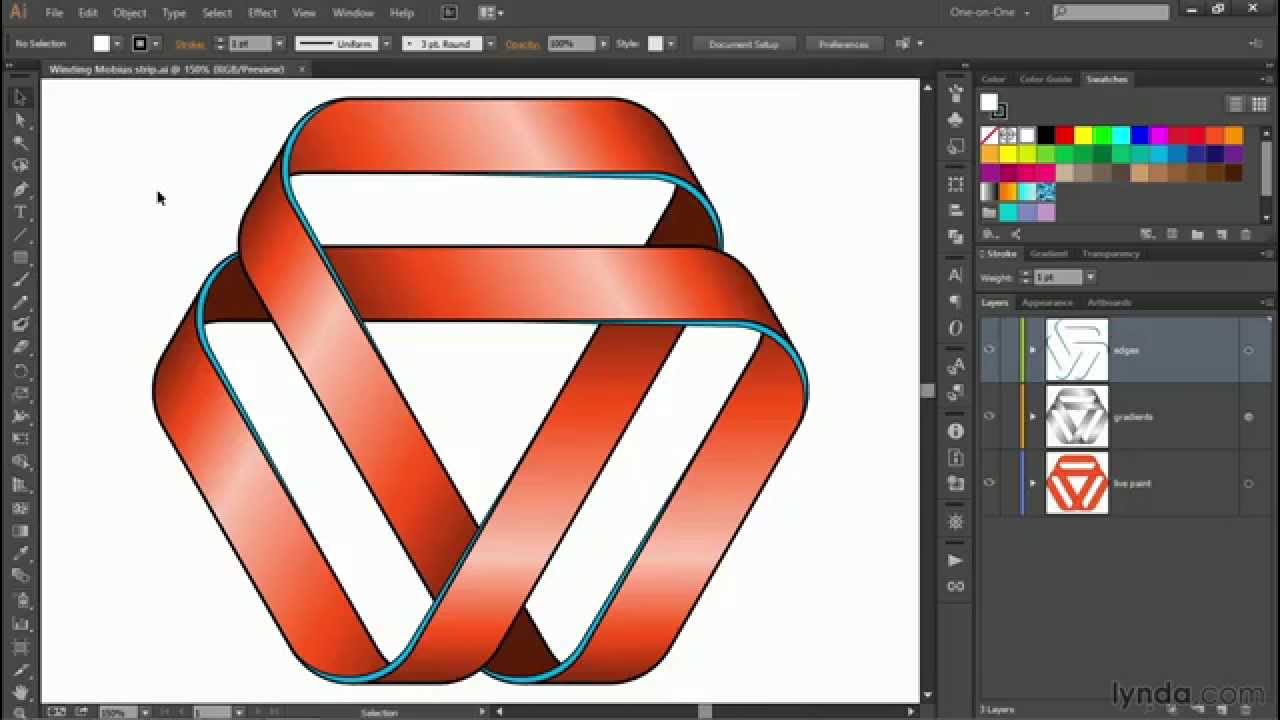Toggle visibility of the gradients layer
Image resolution: width=1280 pixels, height=720 pixels.
988,415
